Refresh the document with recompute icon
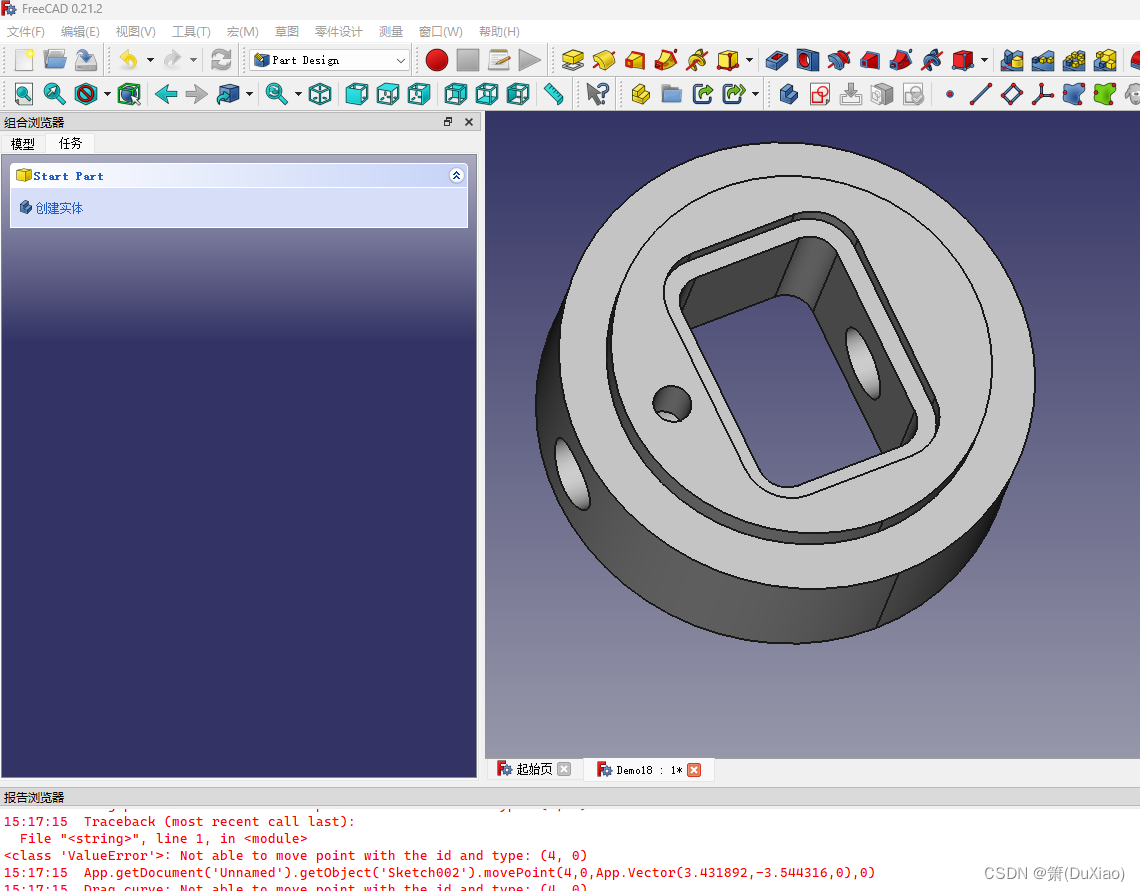The image size is (1140, 891). coord(221,60)
